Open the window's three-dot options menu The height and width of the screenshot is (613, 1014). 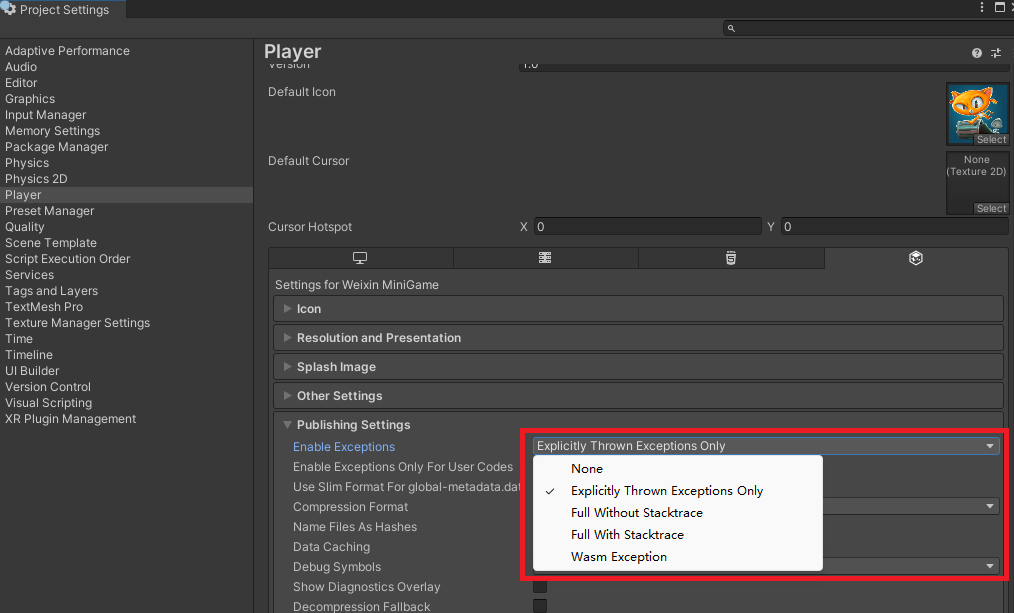tap(982, 8)
